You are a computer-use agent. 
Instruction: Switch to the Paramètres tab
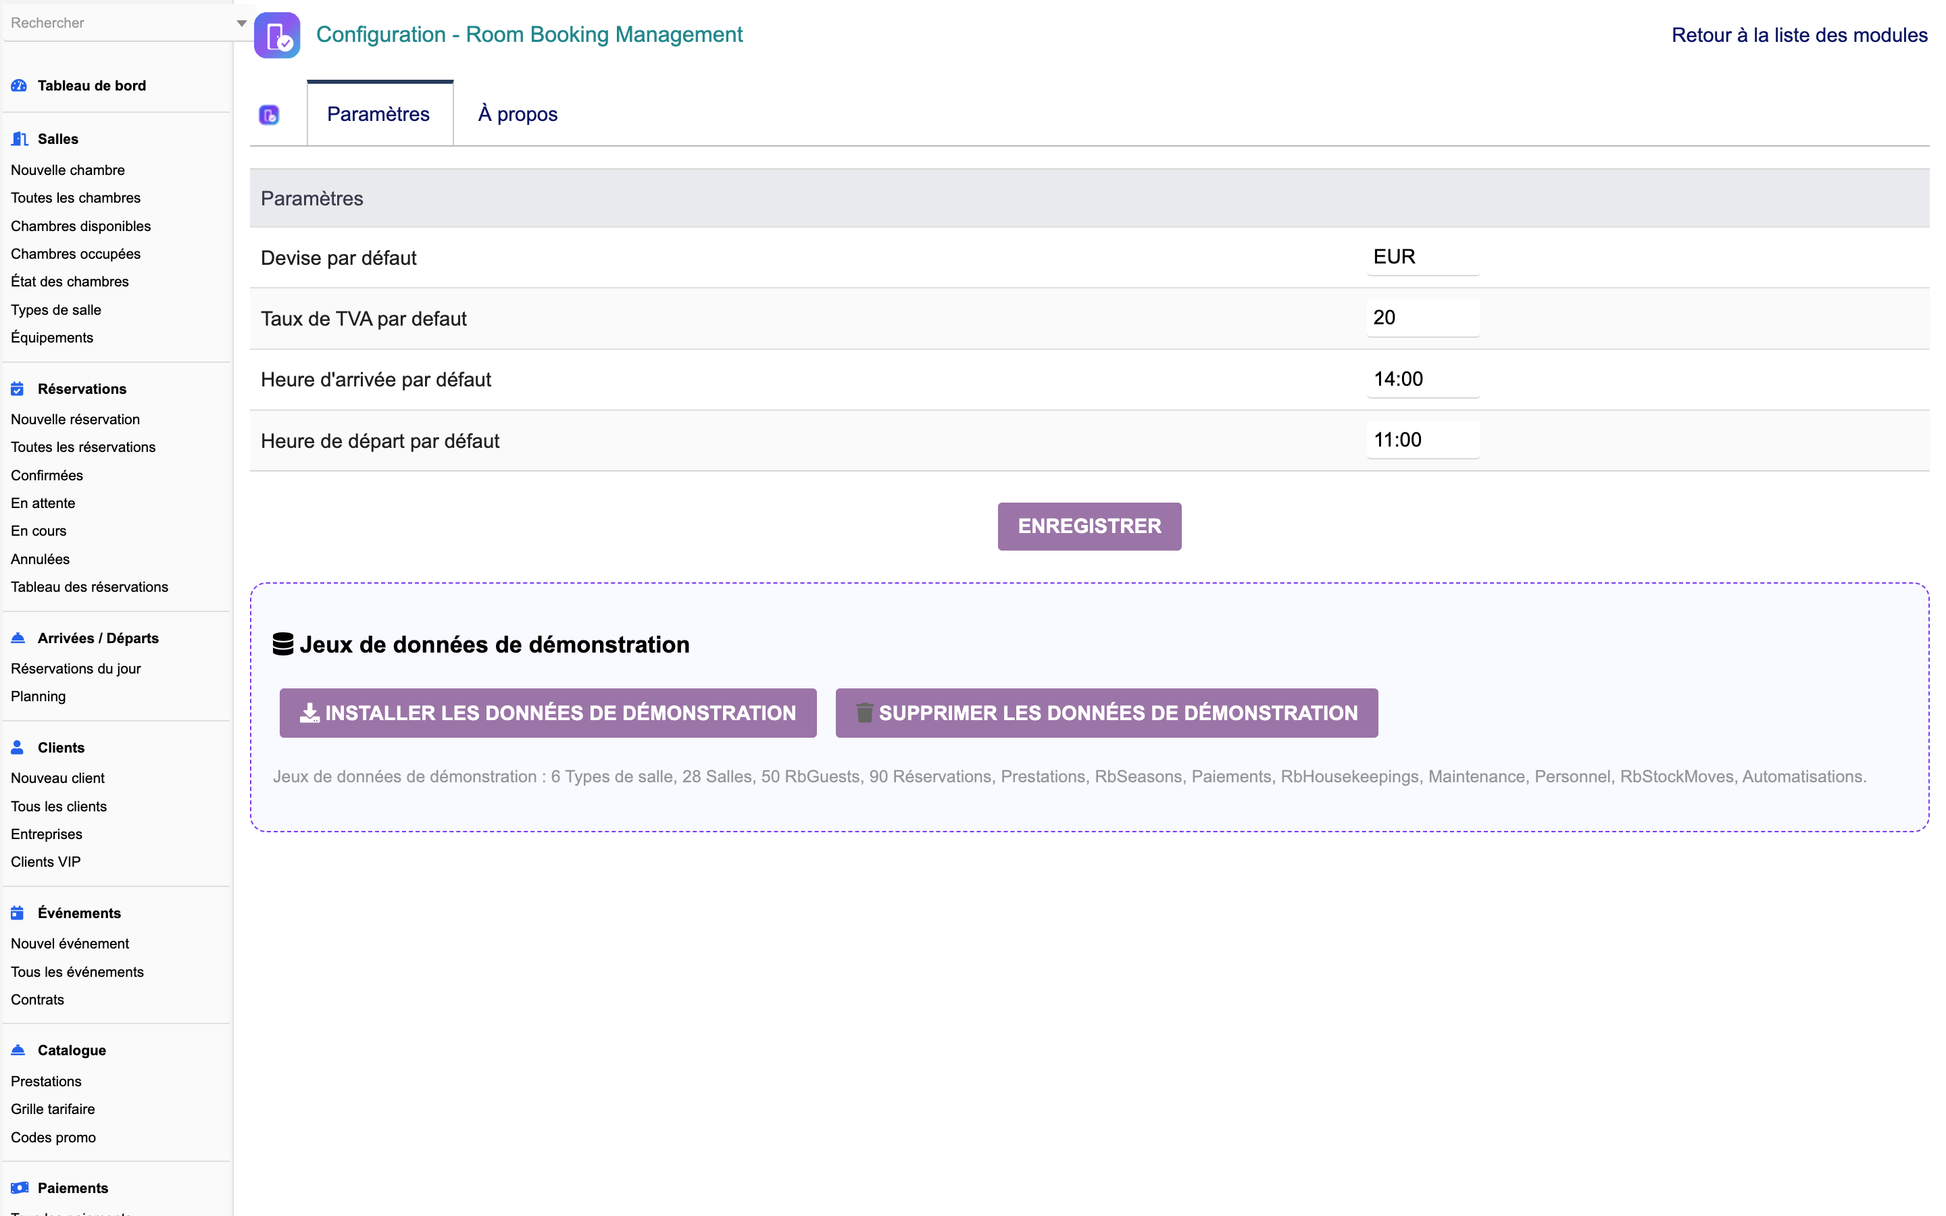pyautogui.click(x=379, y=114)
